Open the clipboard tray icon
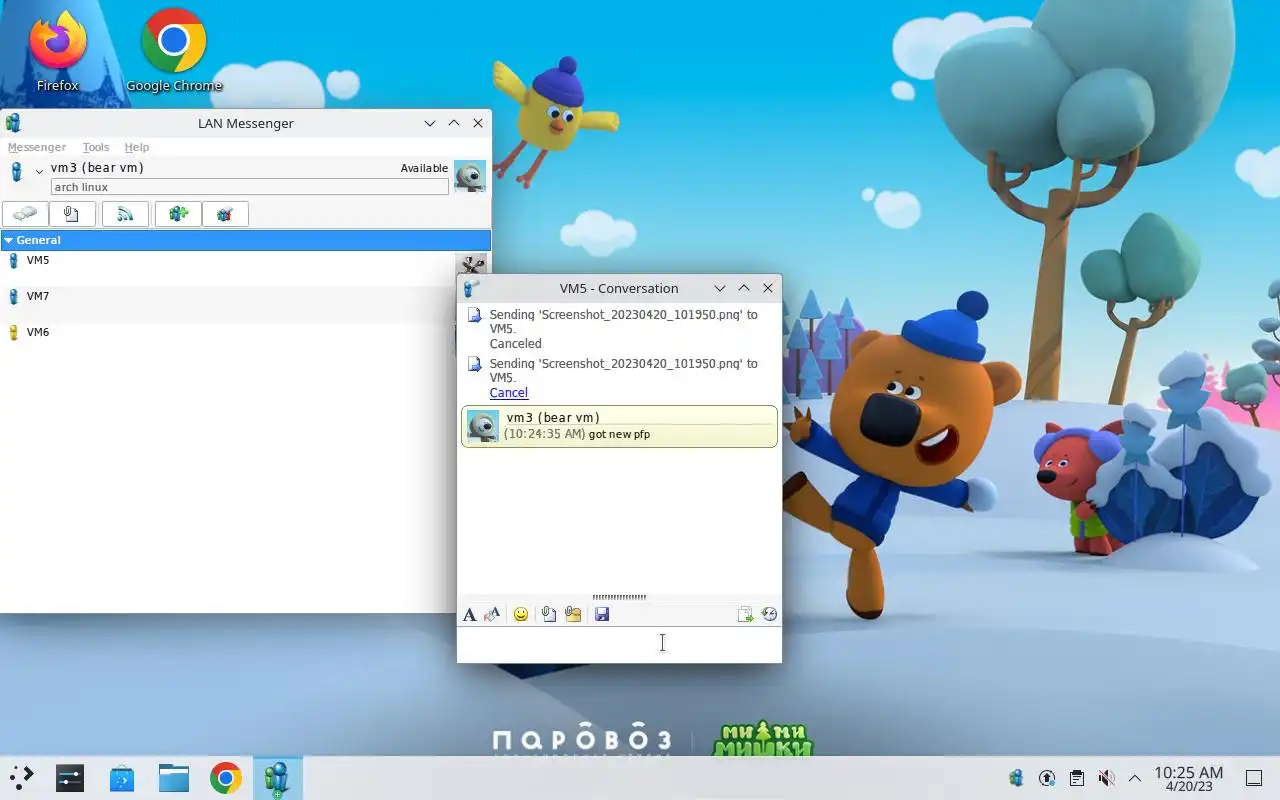Viewport: 1280px width, 800px height. [1076, 778]
